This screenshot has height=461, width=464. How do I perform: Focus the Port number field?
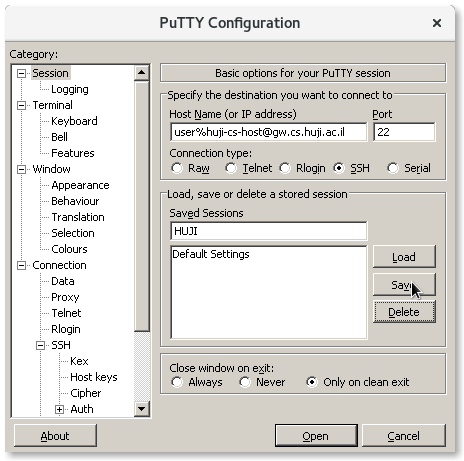tap(404, 132)
